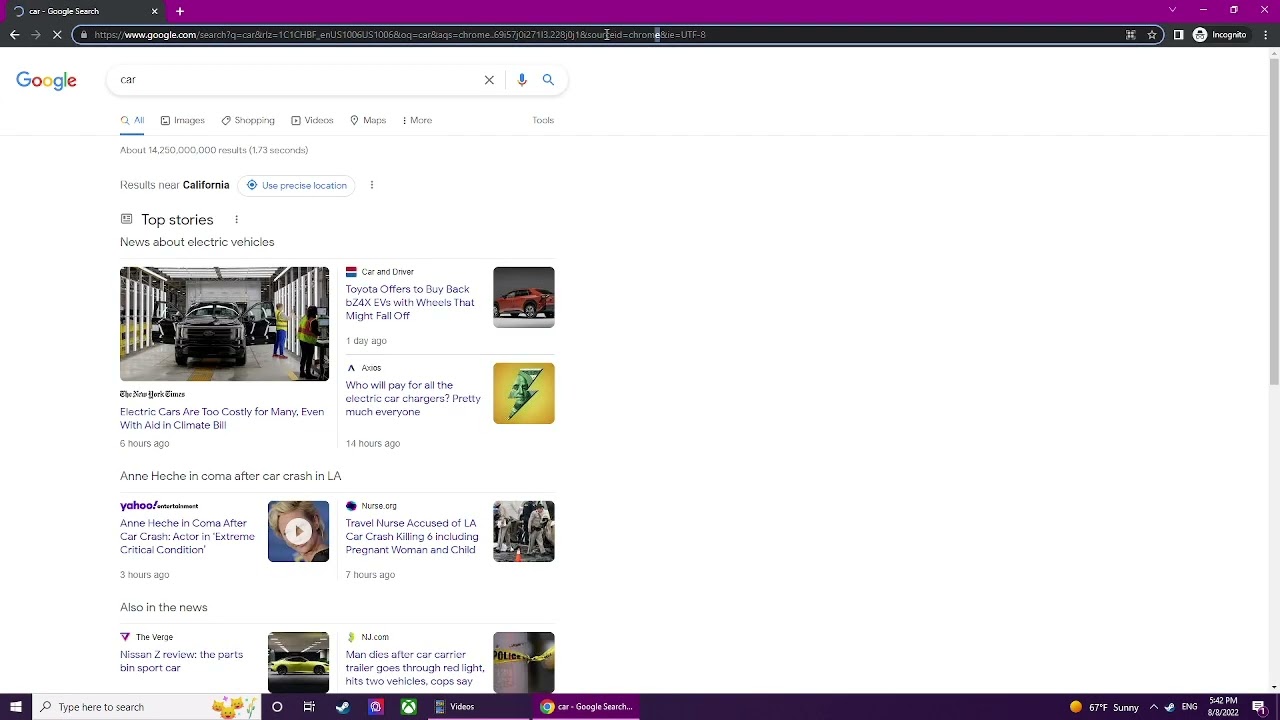The image size is (1280, 720).
Task: Open Travel Nurse Accused article
Action: 412,536
